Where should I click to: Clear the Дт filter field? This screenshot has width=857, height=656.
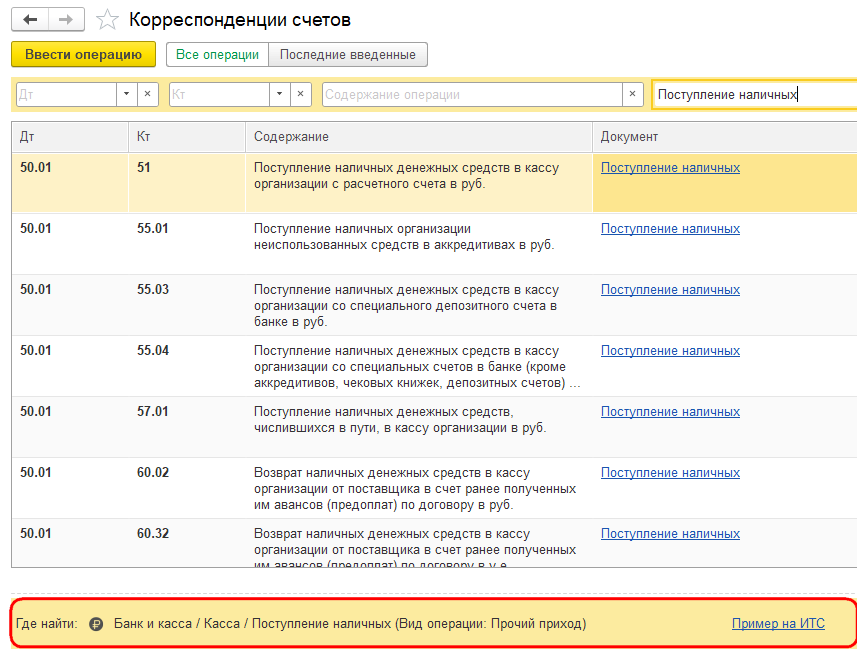pyautogui.click(x=147, y=94)
